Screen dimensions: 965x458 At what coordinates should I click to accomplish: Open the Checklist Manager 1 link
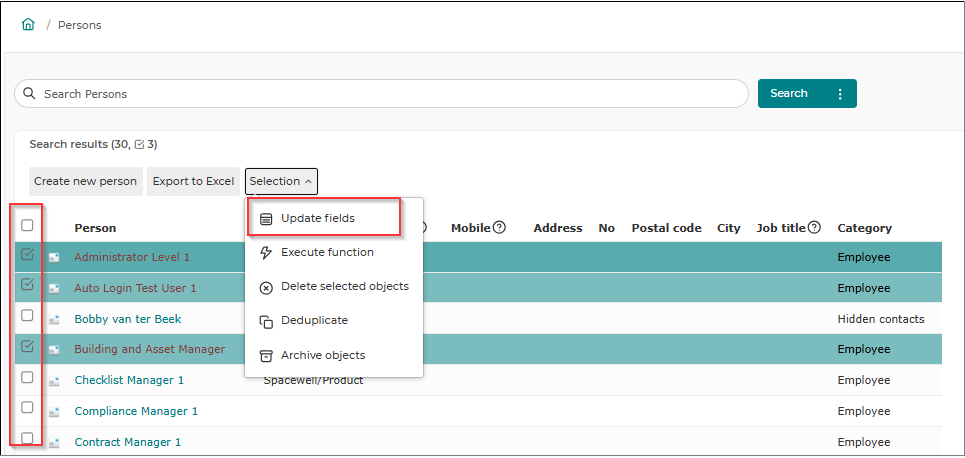(x=129, y=380)
